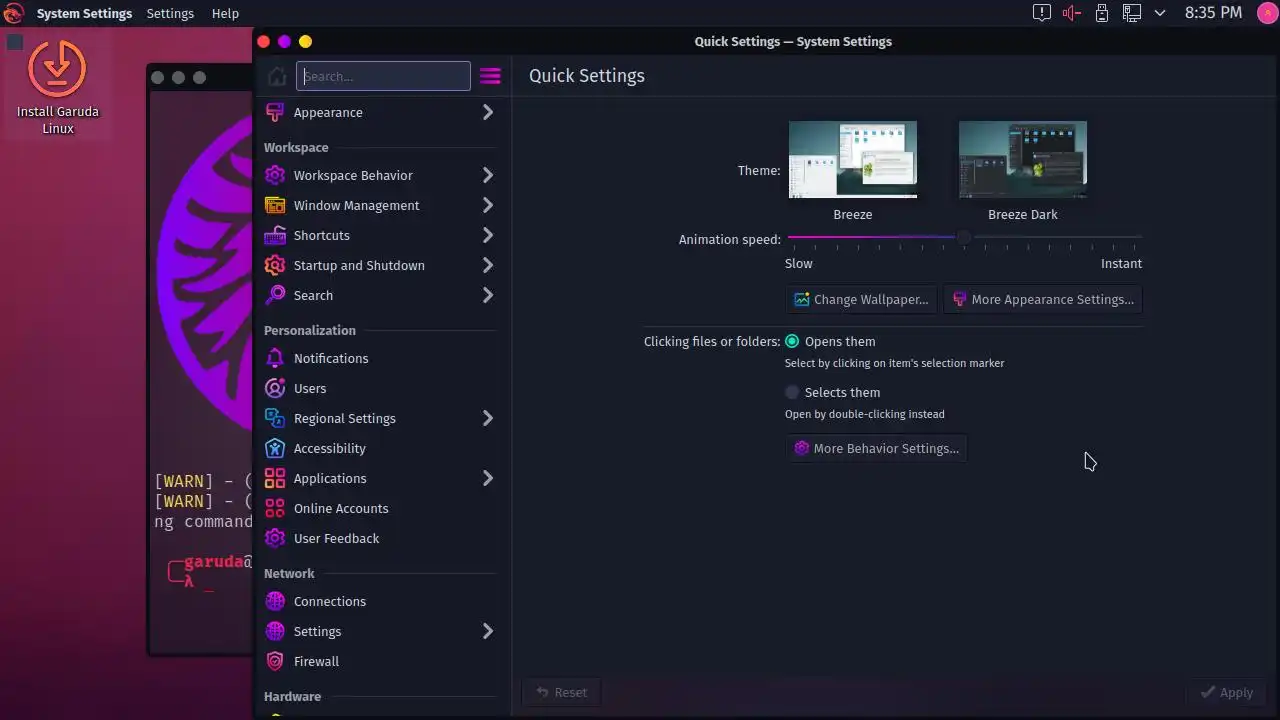This screenshot has width=1280, height=720.
Task: Open More Appearance Settings
Action: point(1042,299)
